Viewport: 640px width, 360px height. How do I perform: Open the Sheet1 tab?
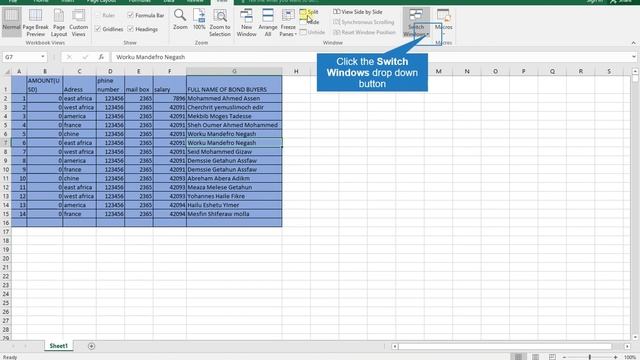pyautogui.click(x=58, y=346)
